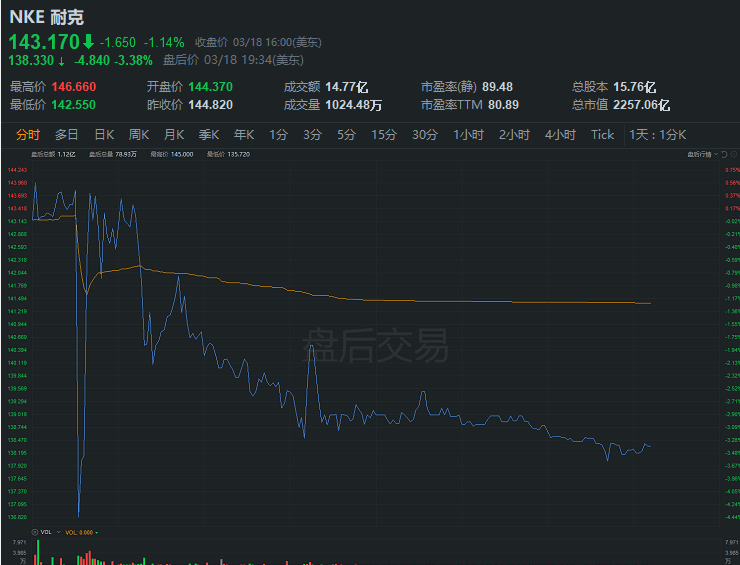Click the 最高价 146.660 value

74,87
